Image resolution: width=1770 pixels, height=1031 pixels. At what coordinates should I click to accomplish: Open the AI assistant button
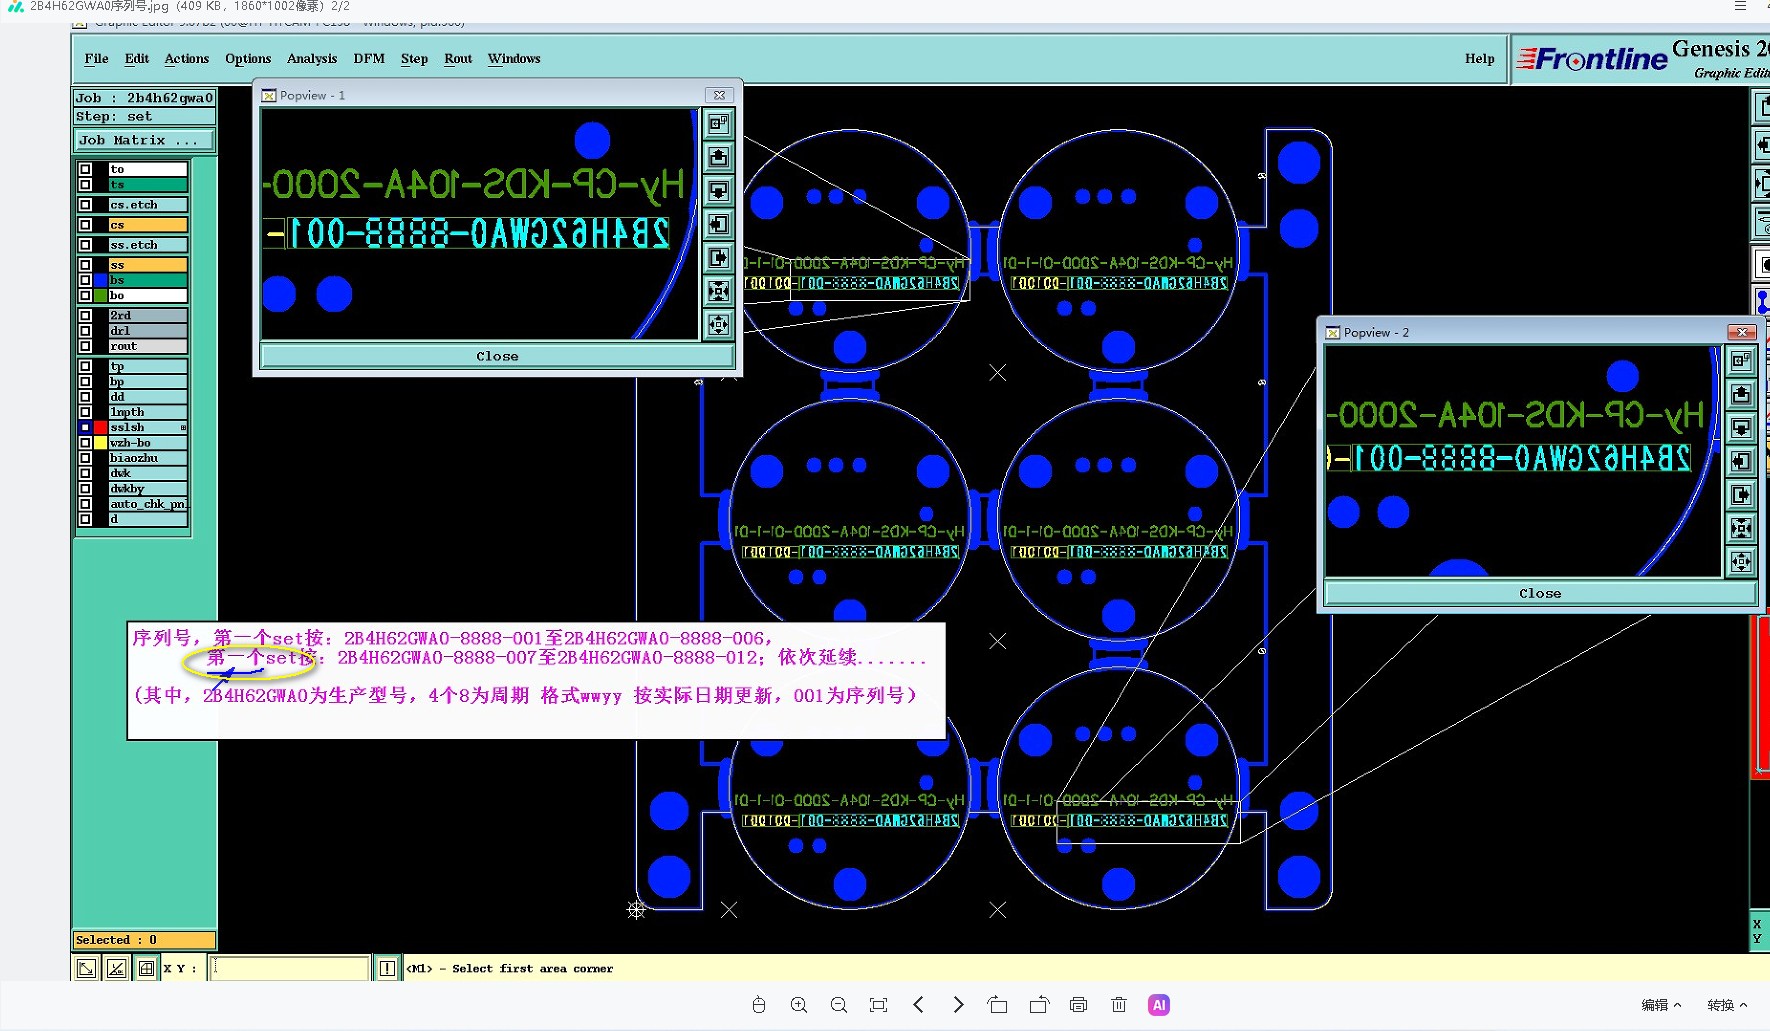point(1159,1005)
